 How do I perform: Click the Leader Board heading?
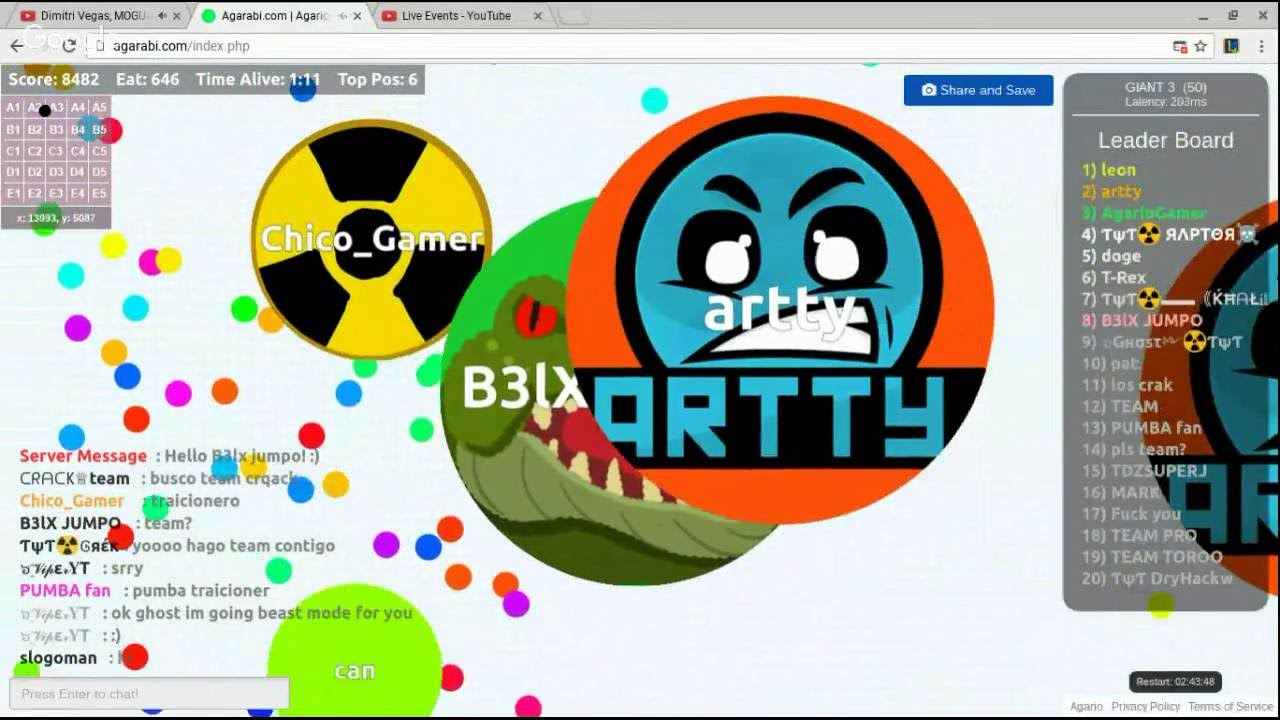pos(1166,140)
